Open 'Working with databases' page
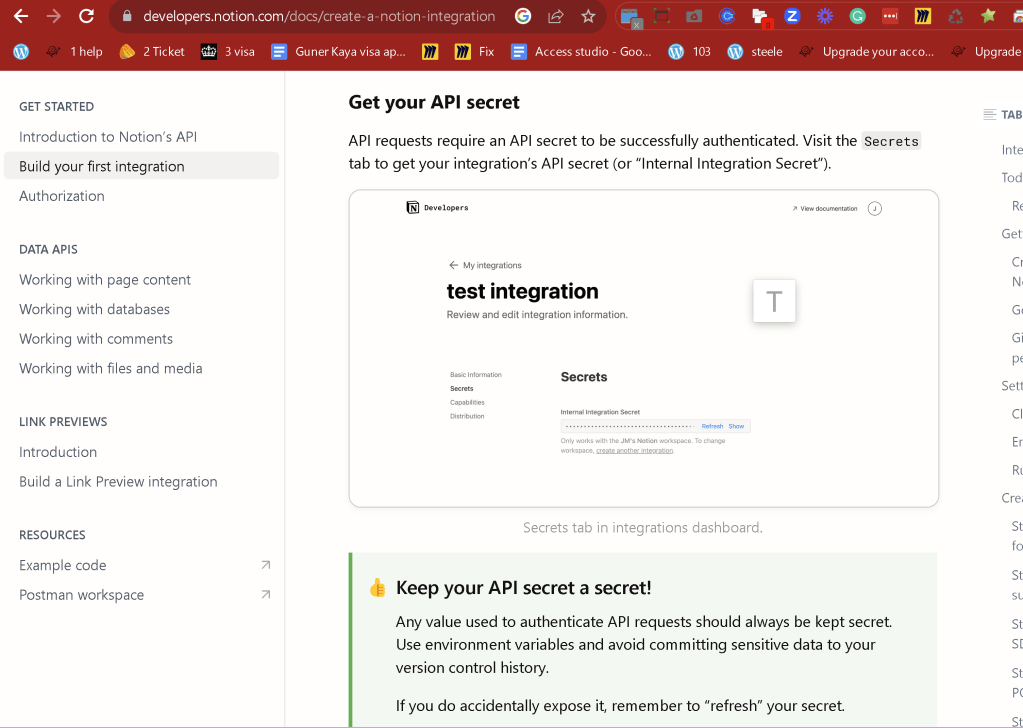 point(94,309)
